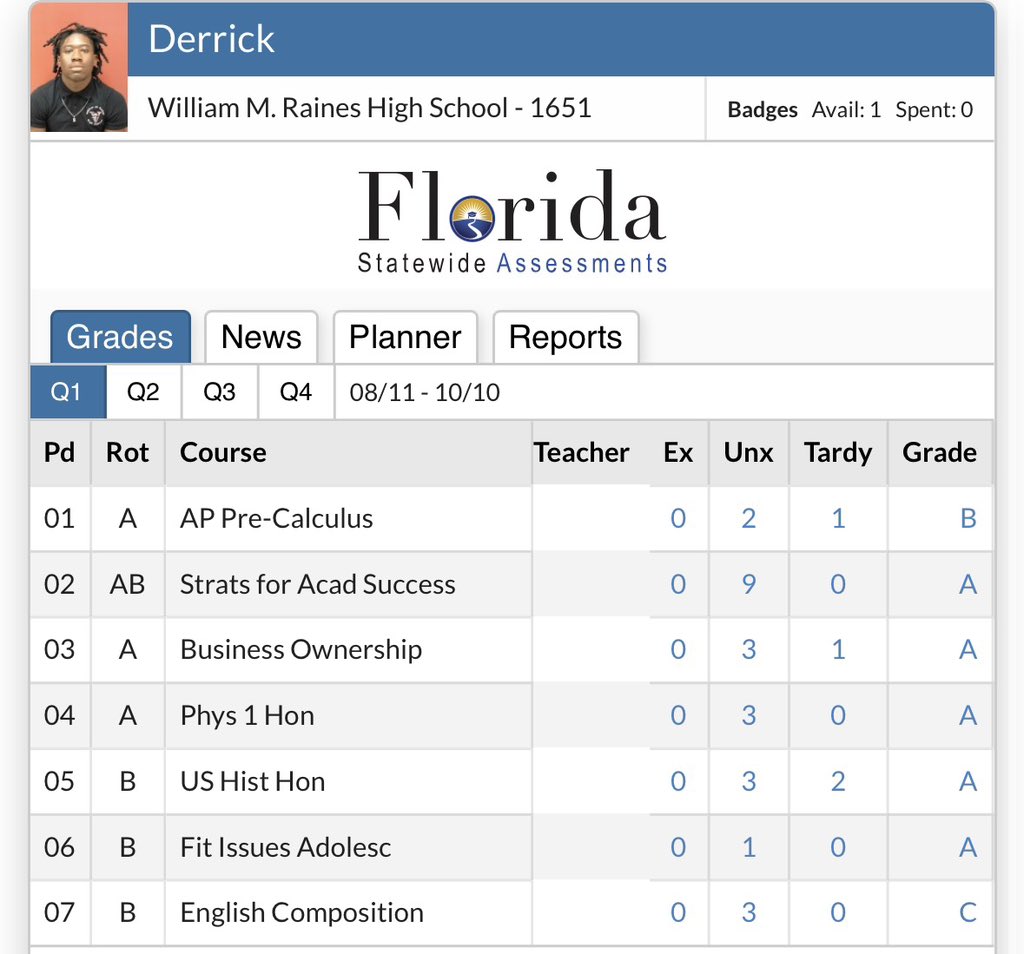The height and width of the screenshot is (954, 1024).
Task: Select the Q2 quarter tab
Action: (142, 392)
